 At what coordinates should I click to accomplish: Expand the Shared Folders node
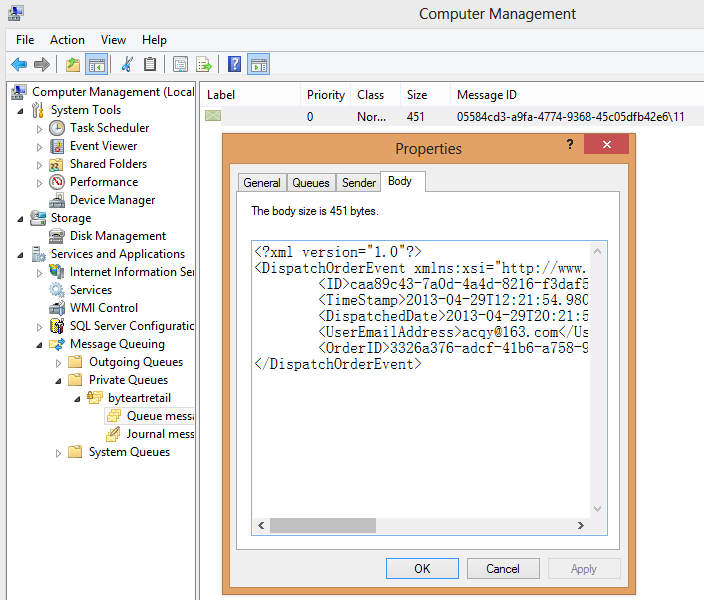click(39, 165)
